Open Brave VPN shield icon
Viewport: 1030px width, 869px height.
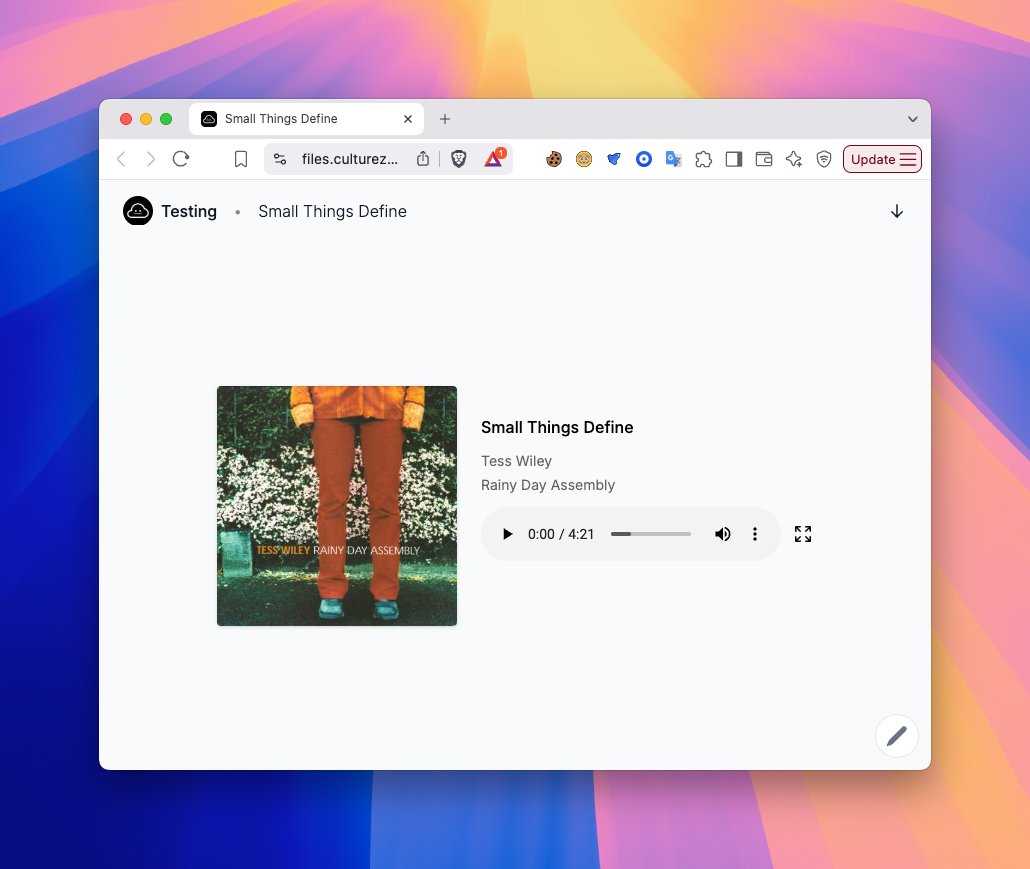tap(824, 159)
